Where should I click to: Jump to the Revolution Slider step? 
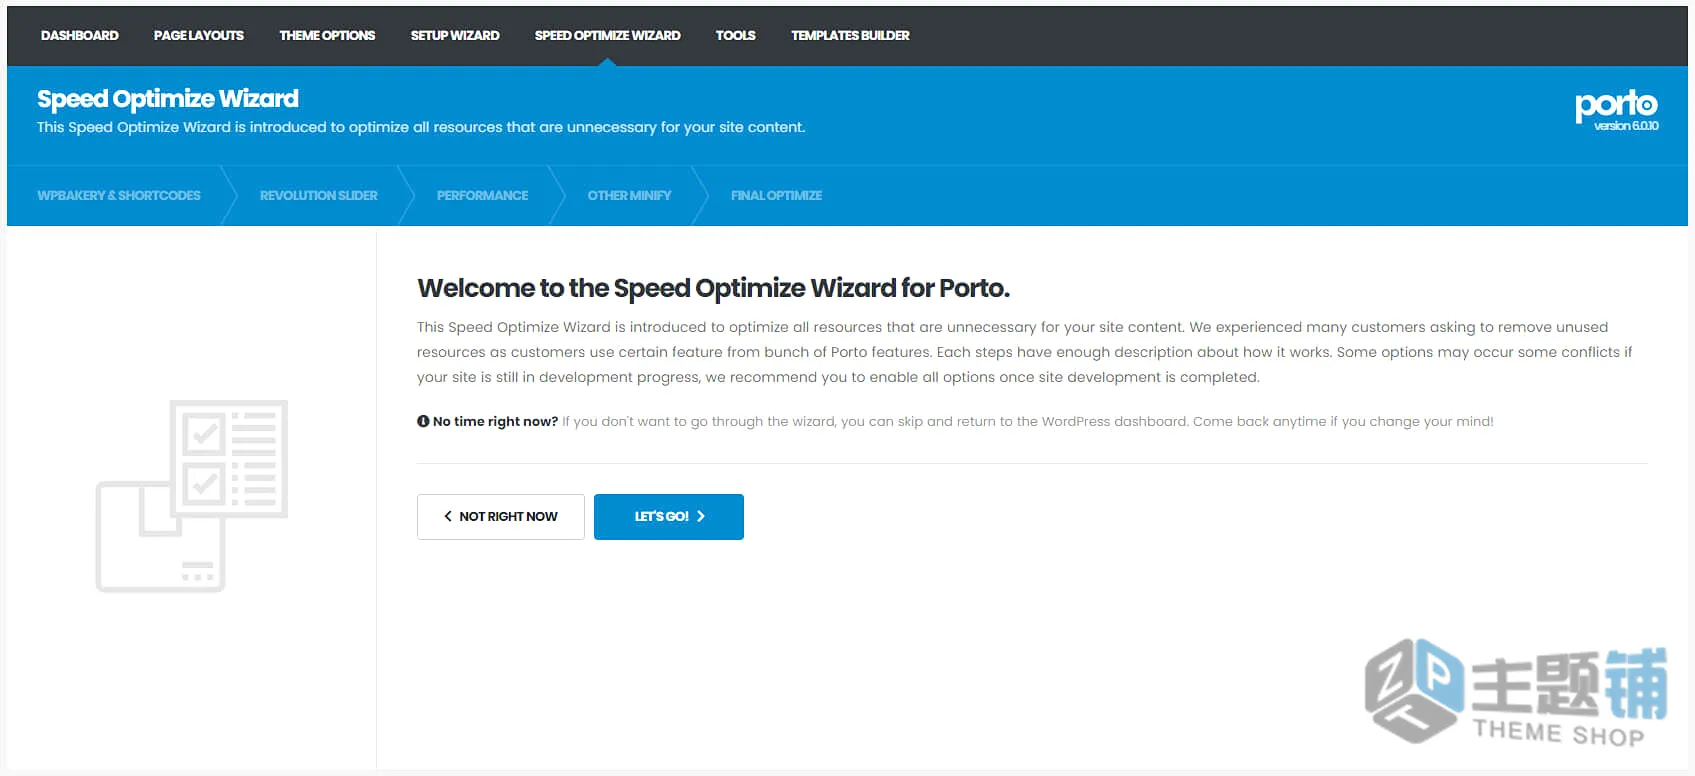pyautogui.click(x=319, y=195)
